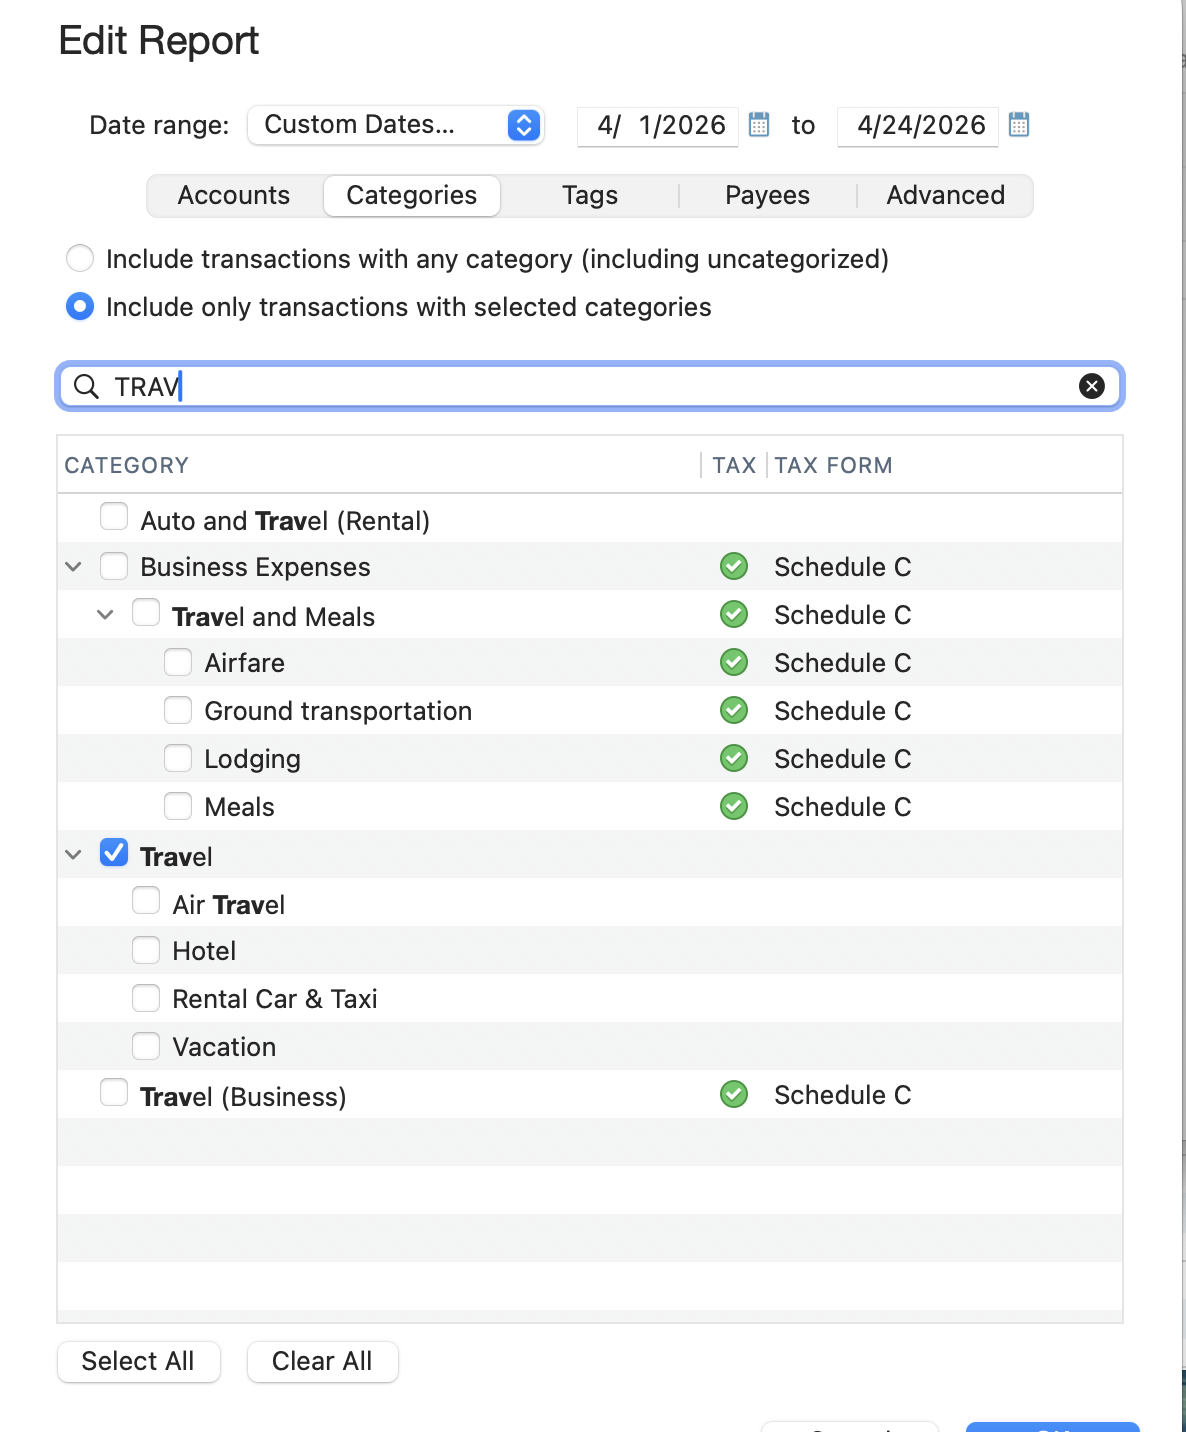
Task: Click the search magnifier icon
Action: 87,386
